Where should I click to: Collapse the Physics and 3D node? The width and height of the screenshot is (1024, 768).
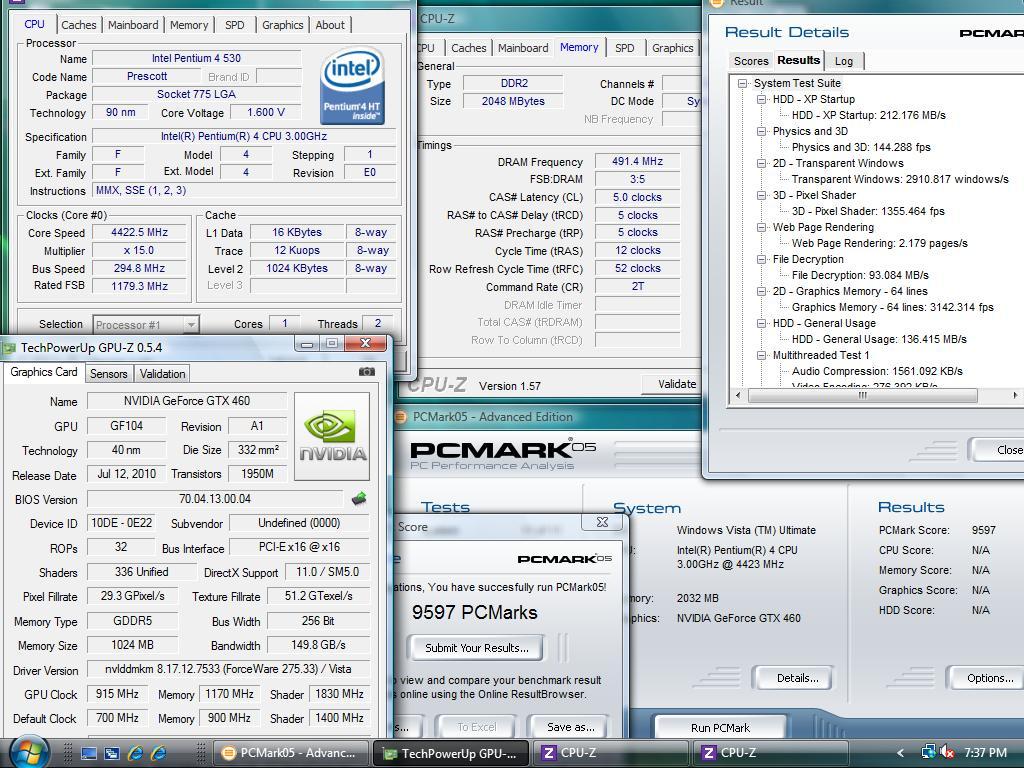(761, 131)
